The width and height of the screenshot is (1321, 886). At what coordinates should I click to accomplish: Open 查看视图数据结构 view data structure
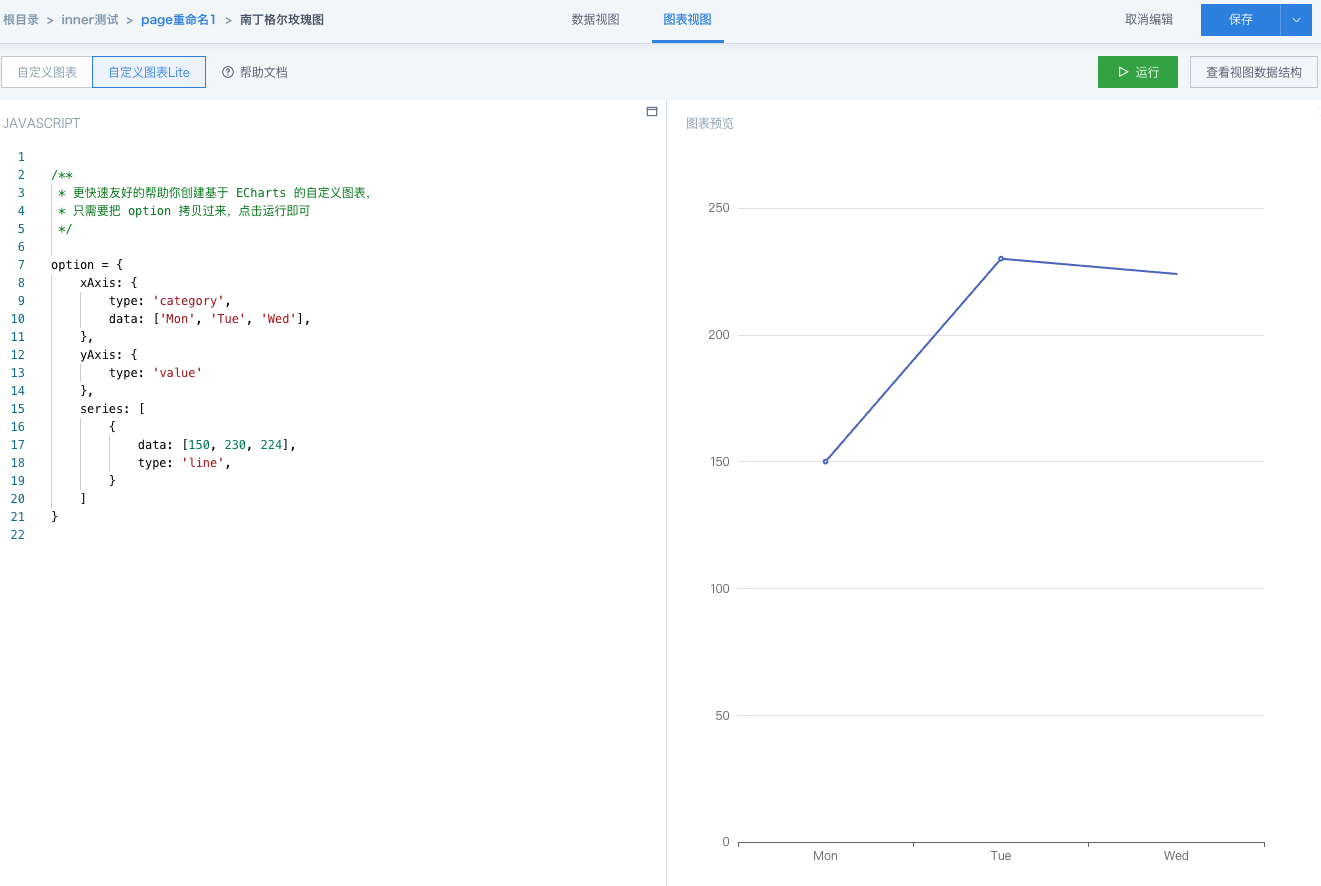1253,72
